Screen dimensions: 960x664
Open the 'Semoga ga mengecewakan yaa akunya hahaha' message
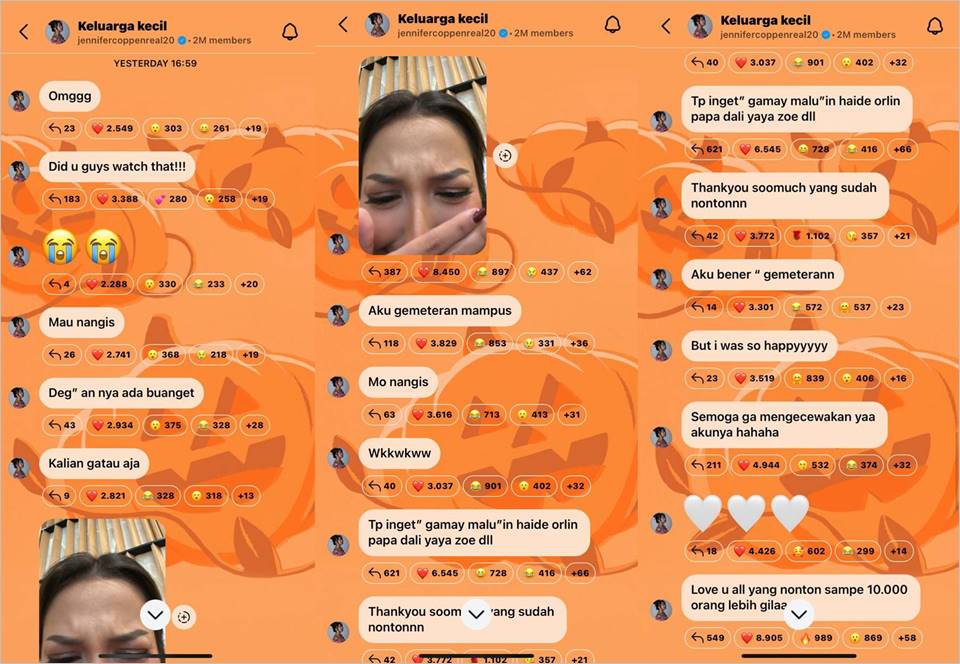784,425
